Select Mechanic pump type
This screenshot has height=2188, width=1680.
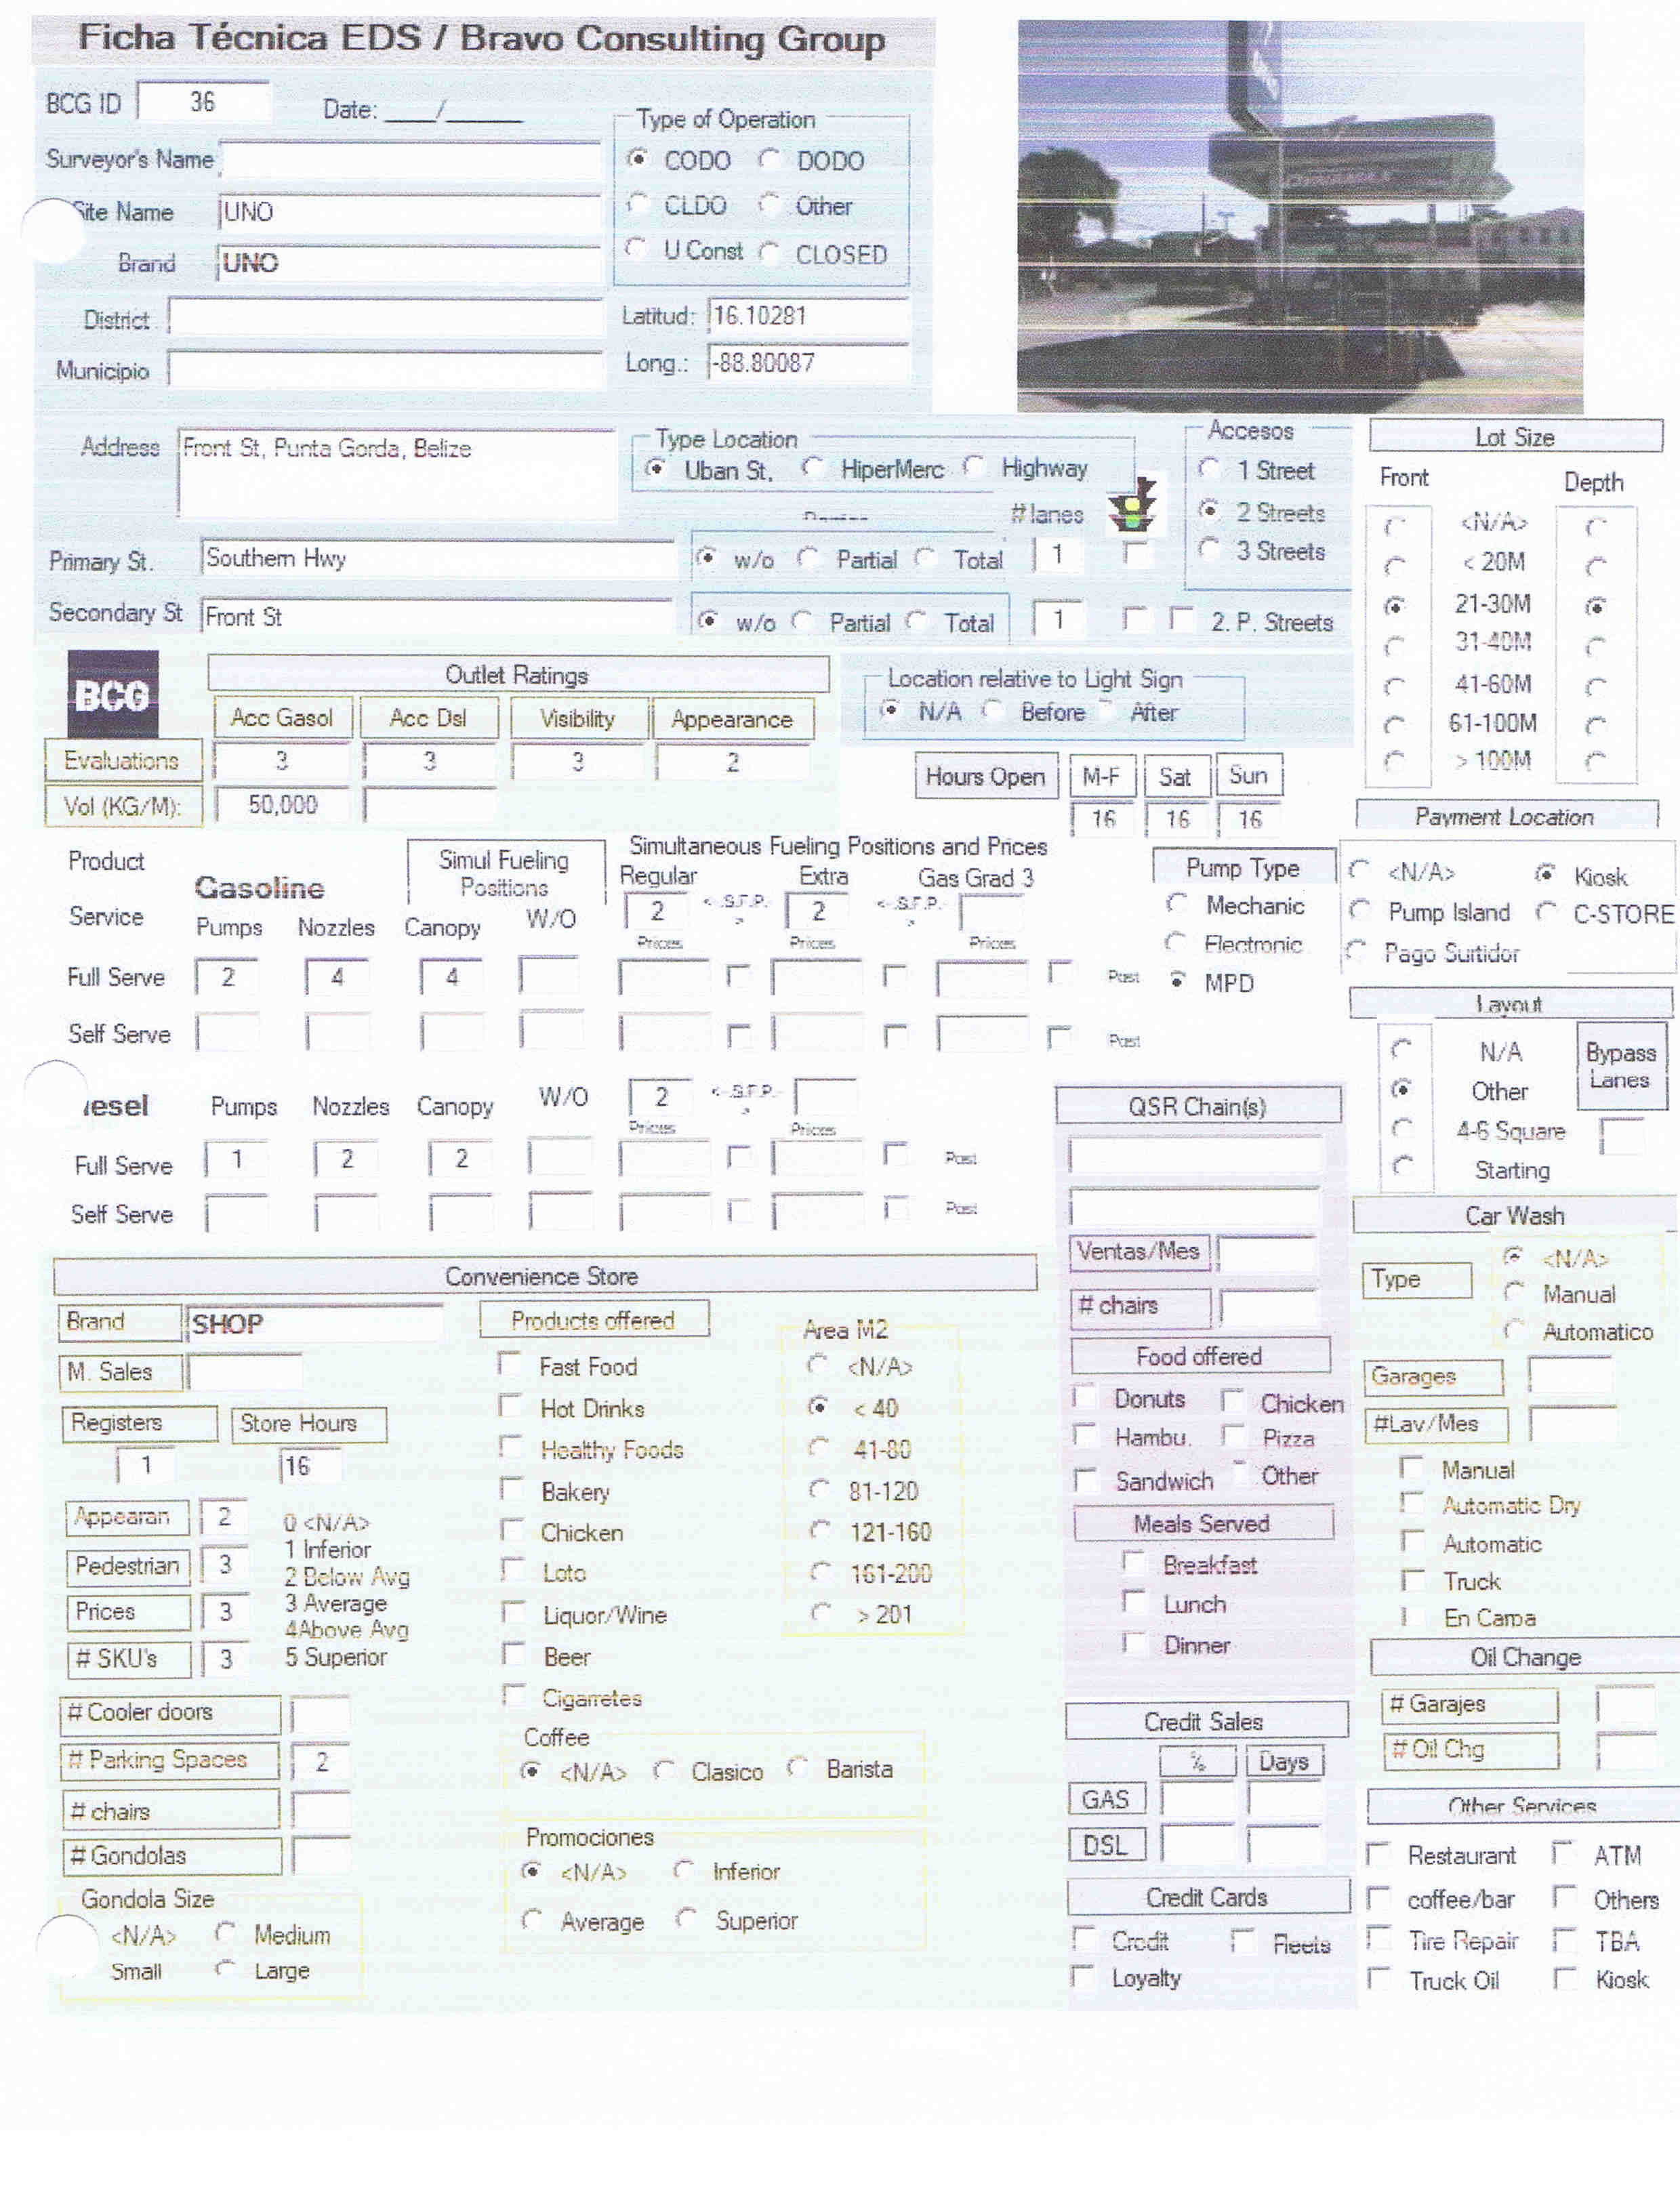[1177, 903]
